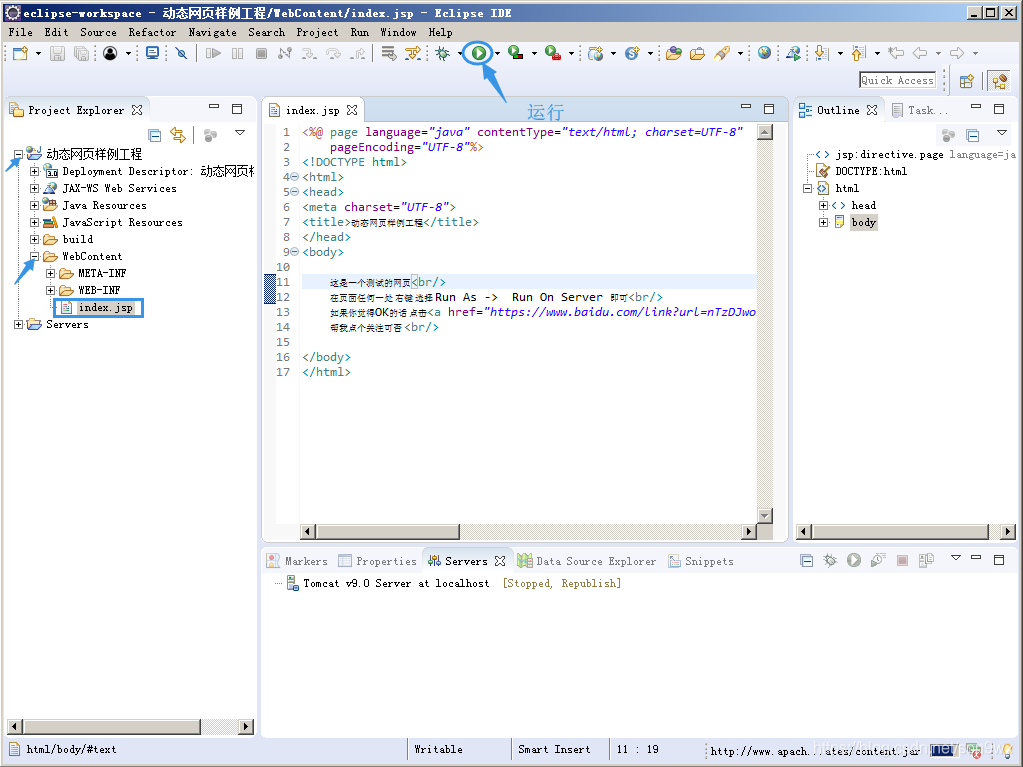Click Outline horizontal scrollbar thumb
1023x767 pixels.
click(x=900, y=532)
